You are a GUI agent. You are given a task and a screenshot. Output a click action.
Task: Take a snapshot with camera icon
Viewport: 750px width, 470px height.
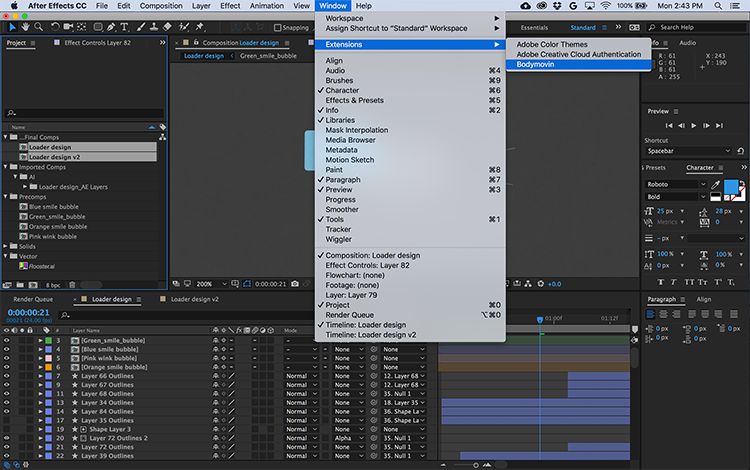(x=295, y=284)
